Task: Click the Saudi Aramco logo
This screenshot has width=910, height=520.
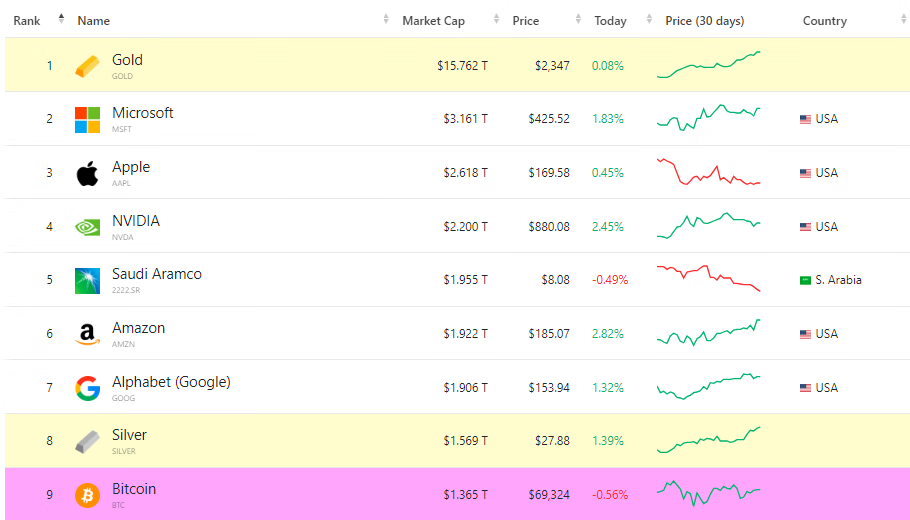Action: coord(87,281)
